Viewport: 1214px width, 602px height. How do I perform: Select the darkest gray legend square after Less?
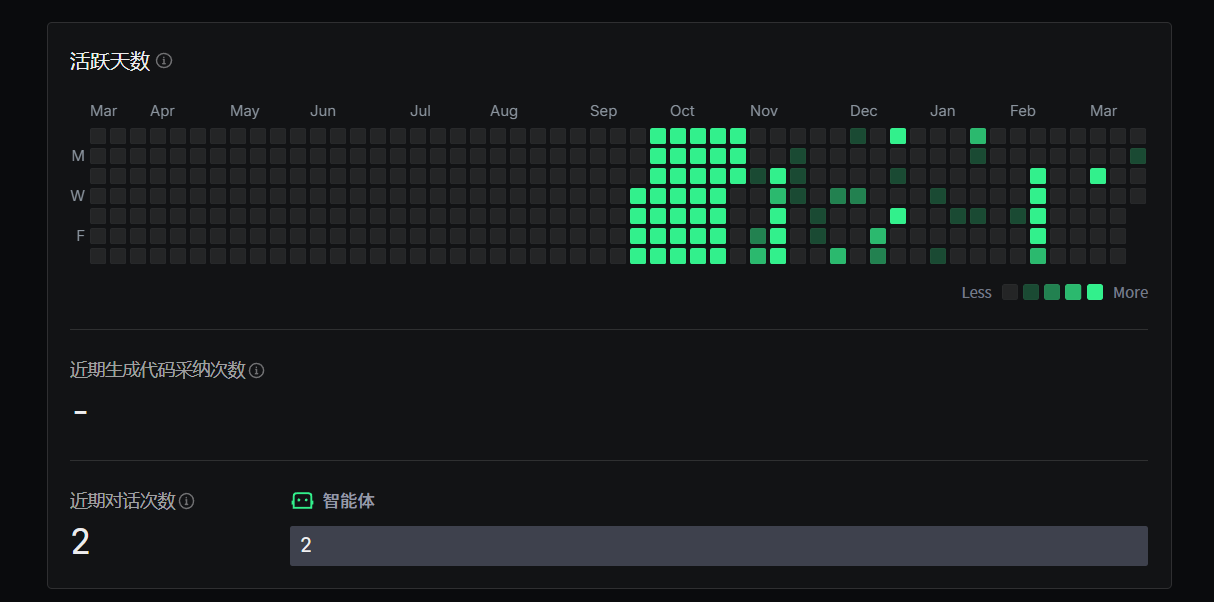tap(1010, 292)
